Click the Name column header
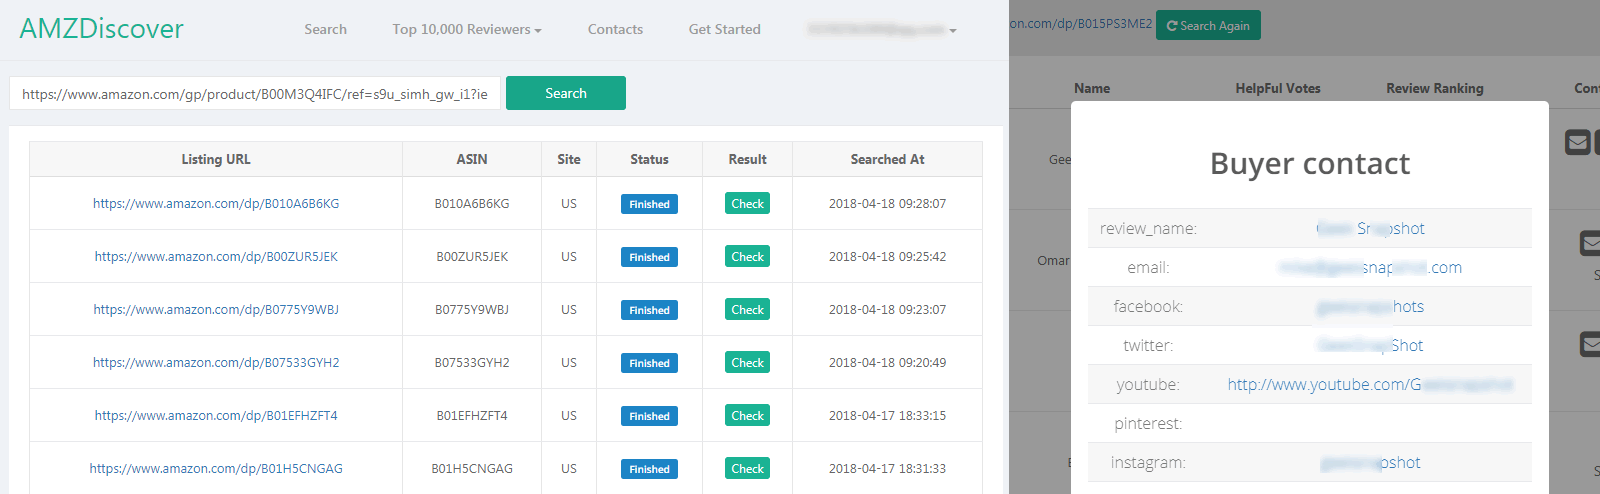 coord(1092,88)
